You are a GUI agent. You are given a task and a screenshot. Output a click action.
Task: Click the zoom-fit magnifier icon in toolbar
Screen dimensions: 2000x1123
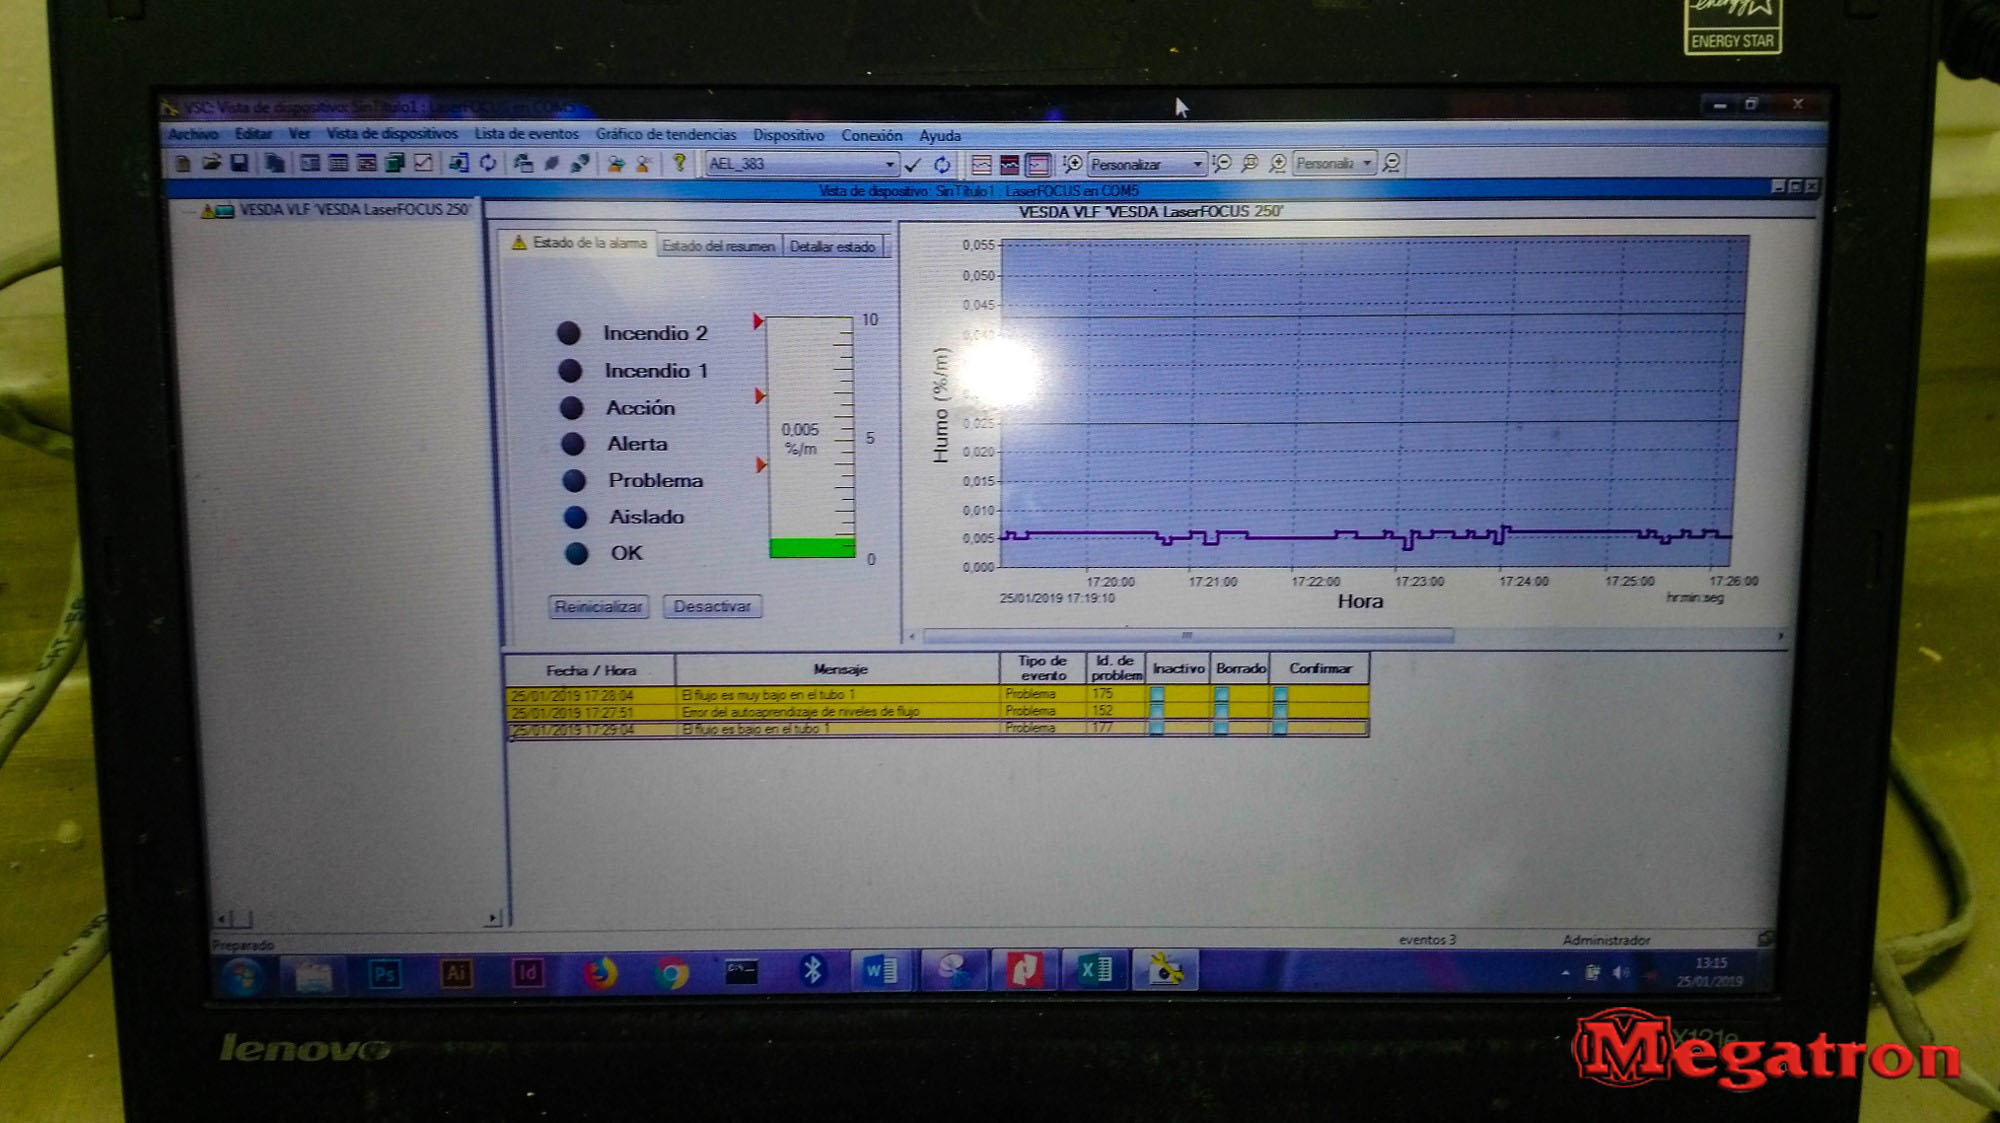[1250, 164]
